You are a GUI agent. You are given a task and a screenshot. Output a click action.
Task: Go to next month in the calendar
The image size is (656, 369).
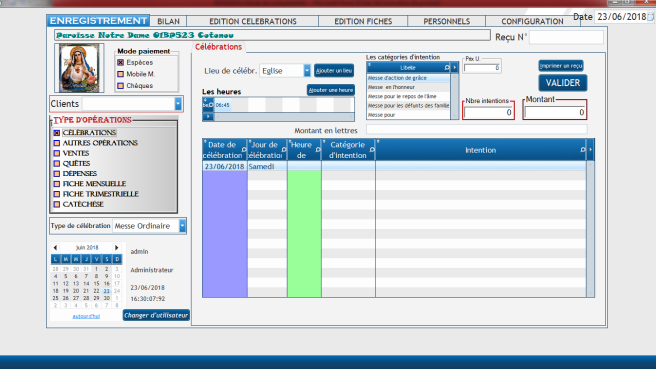pyautogui.click(x=117, y=248)
